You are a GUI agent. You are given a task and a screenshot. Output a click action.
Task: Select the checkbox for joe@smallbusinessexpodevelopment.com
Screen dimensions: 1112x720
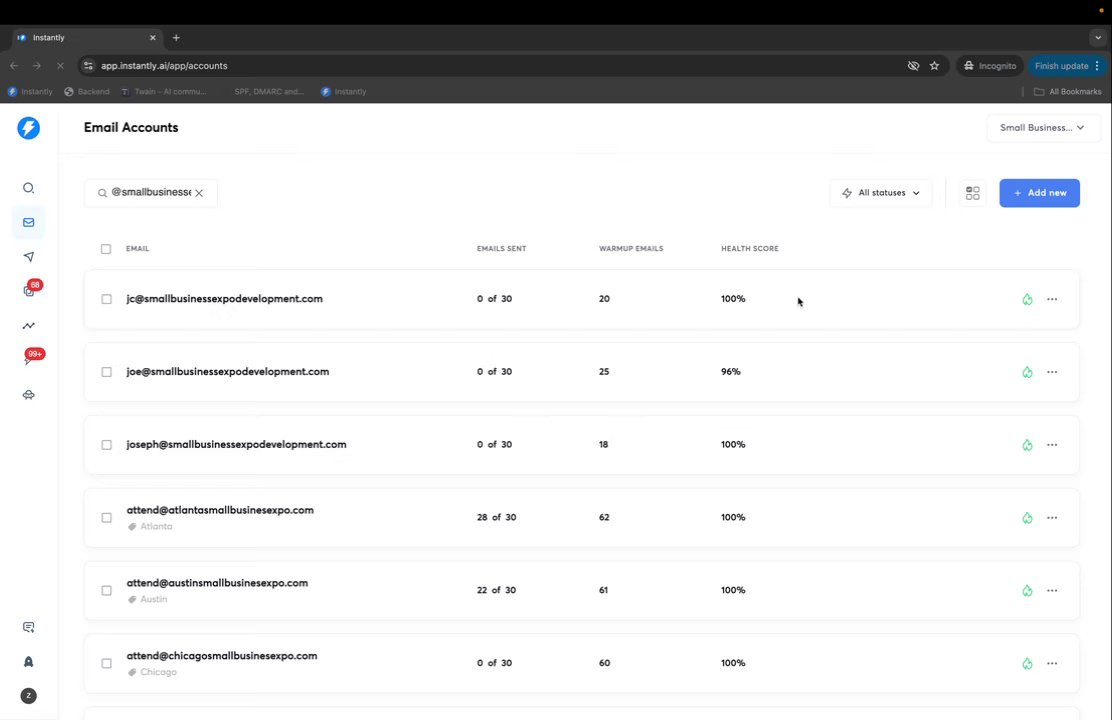pos(106,372)
